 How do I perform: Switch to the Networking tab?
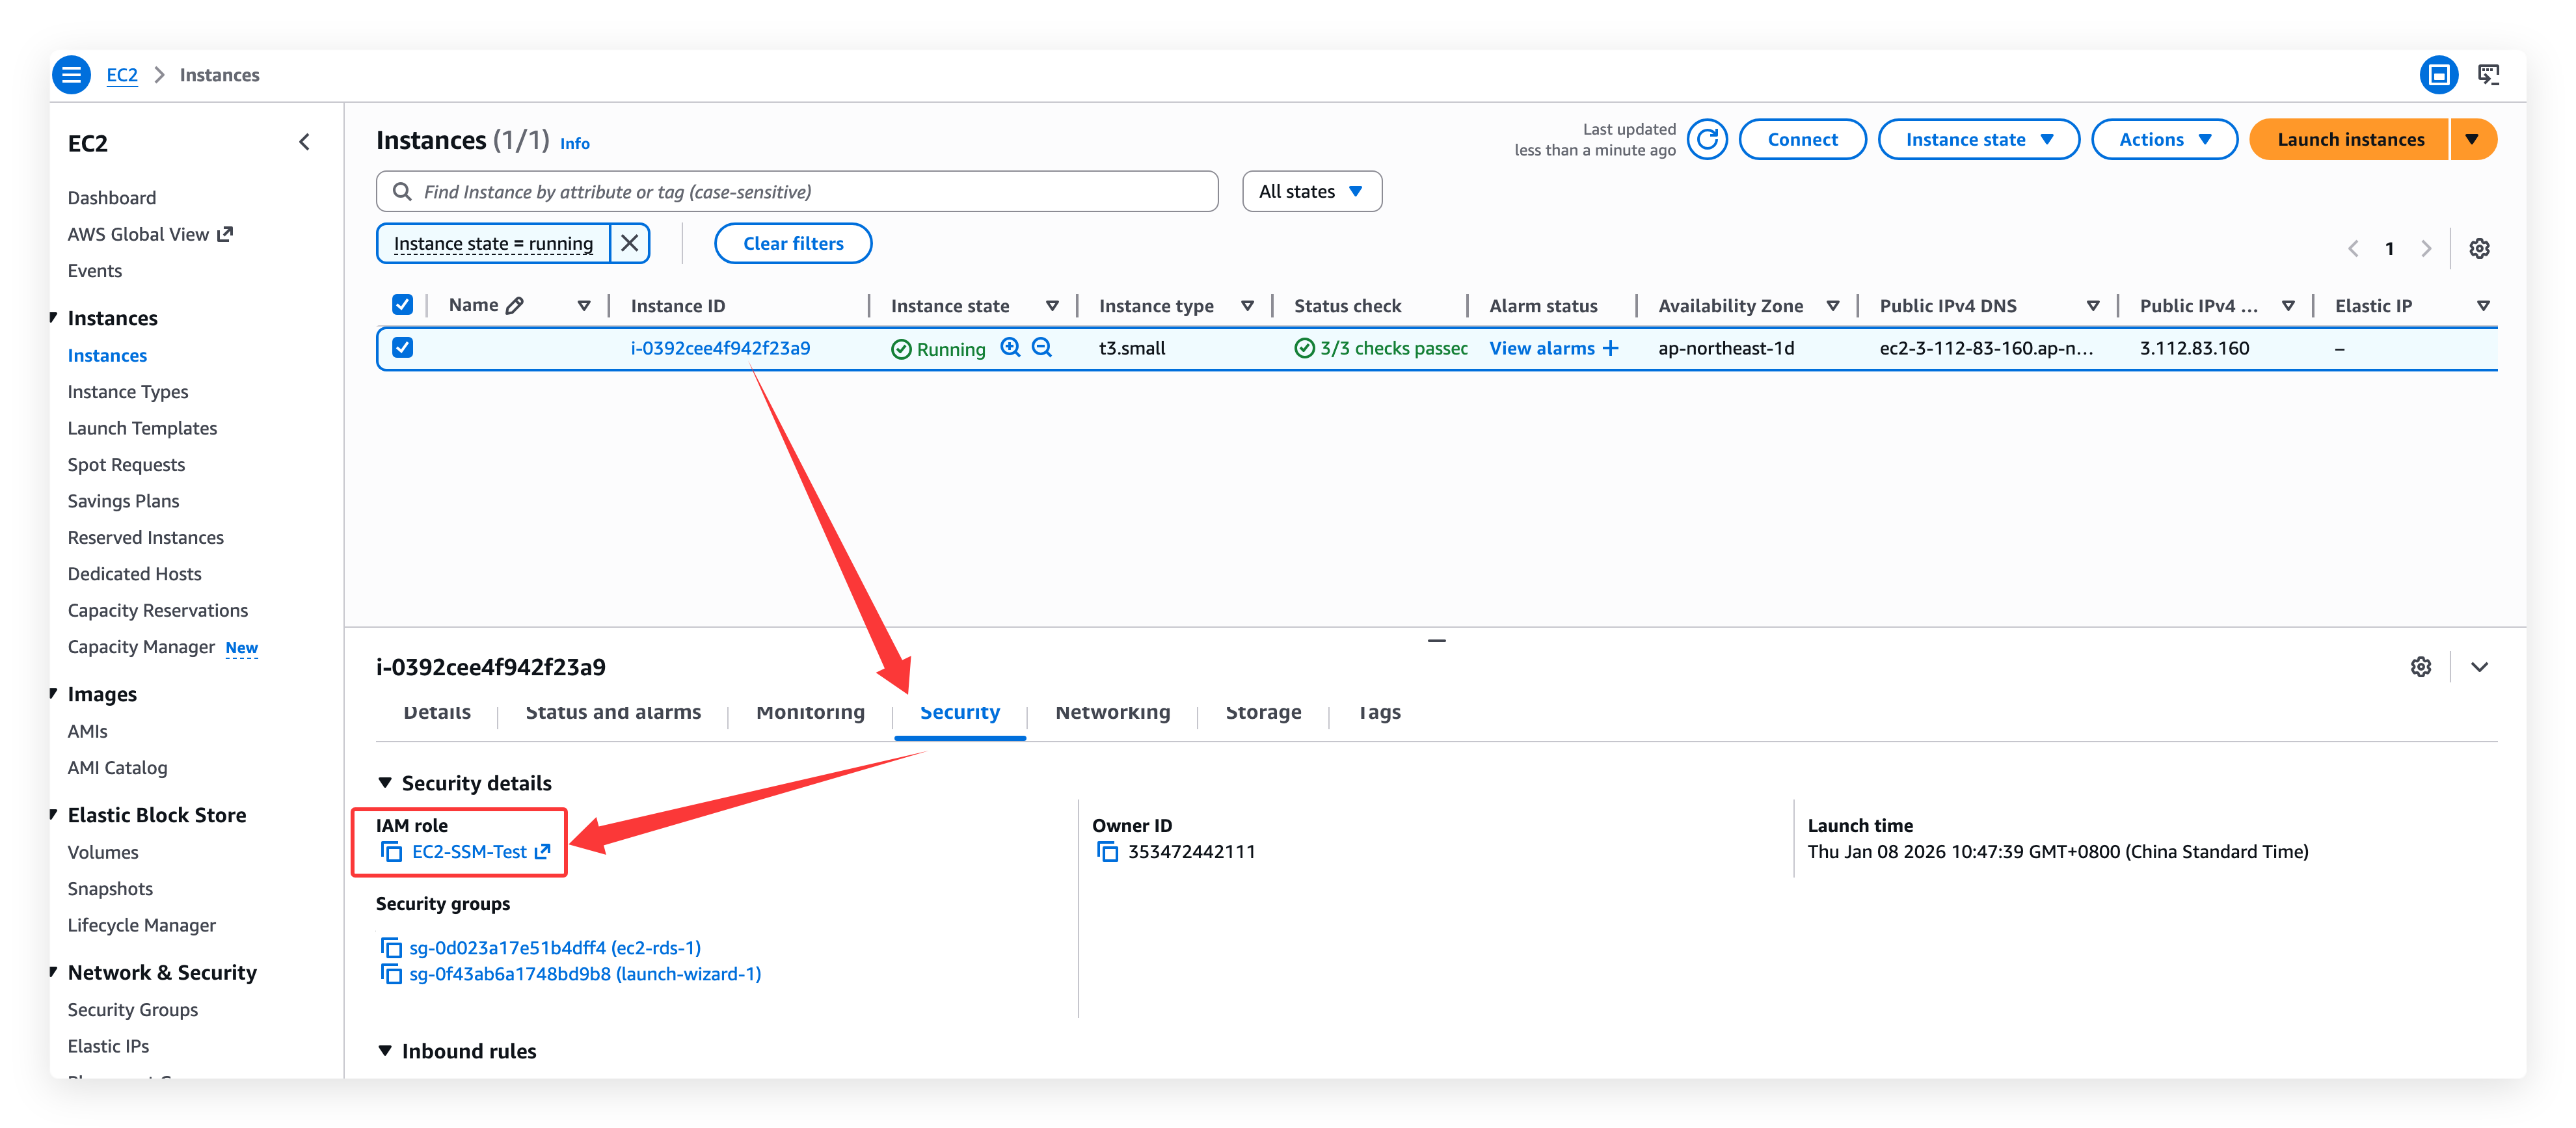click(1112, 713)
